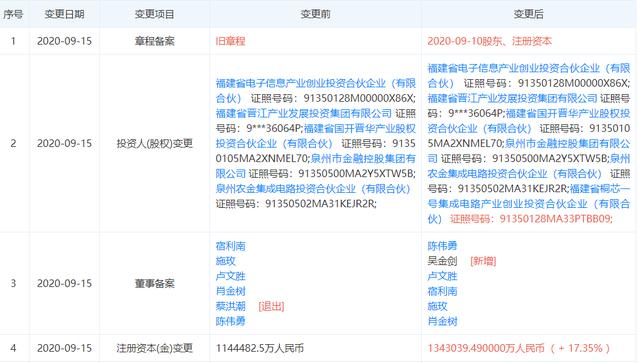Open 福建省晋江产业发展投资集团有限公司 link in 变更前 column
Viewport: 640px width, 363px height.
click(304, 113)
